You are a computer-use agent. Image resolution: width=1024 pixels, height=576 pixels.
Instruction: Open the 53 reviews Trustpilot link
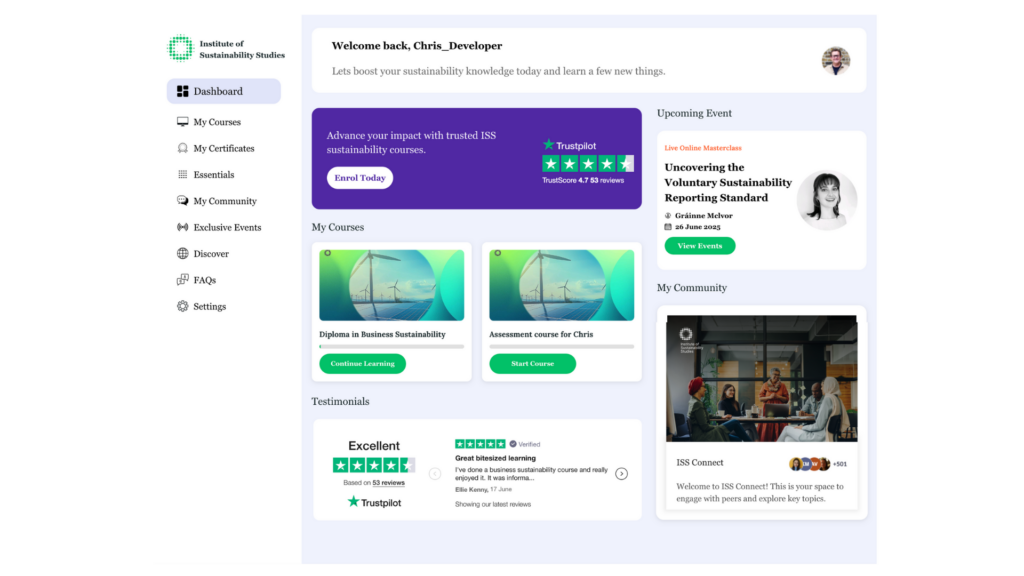point(389,483)
